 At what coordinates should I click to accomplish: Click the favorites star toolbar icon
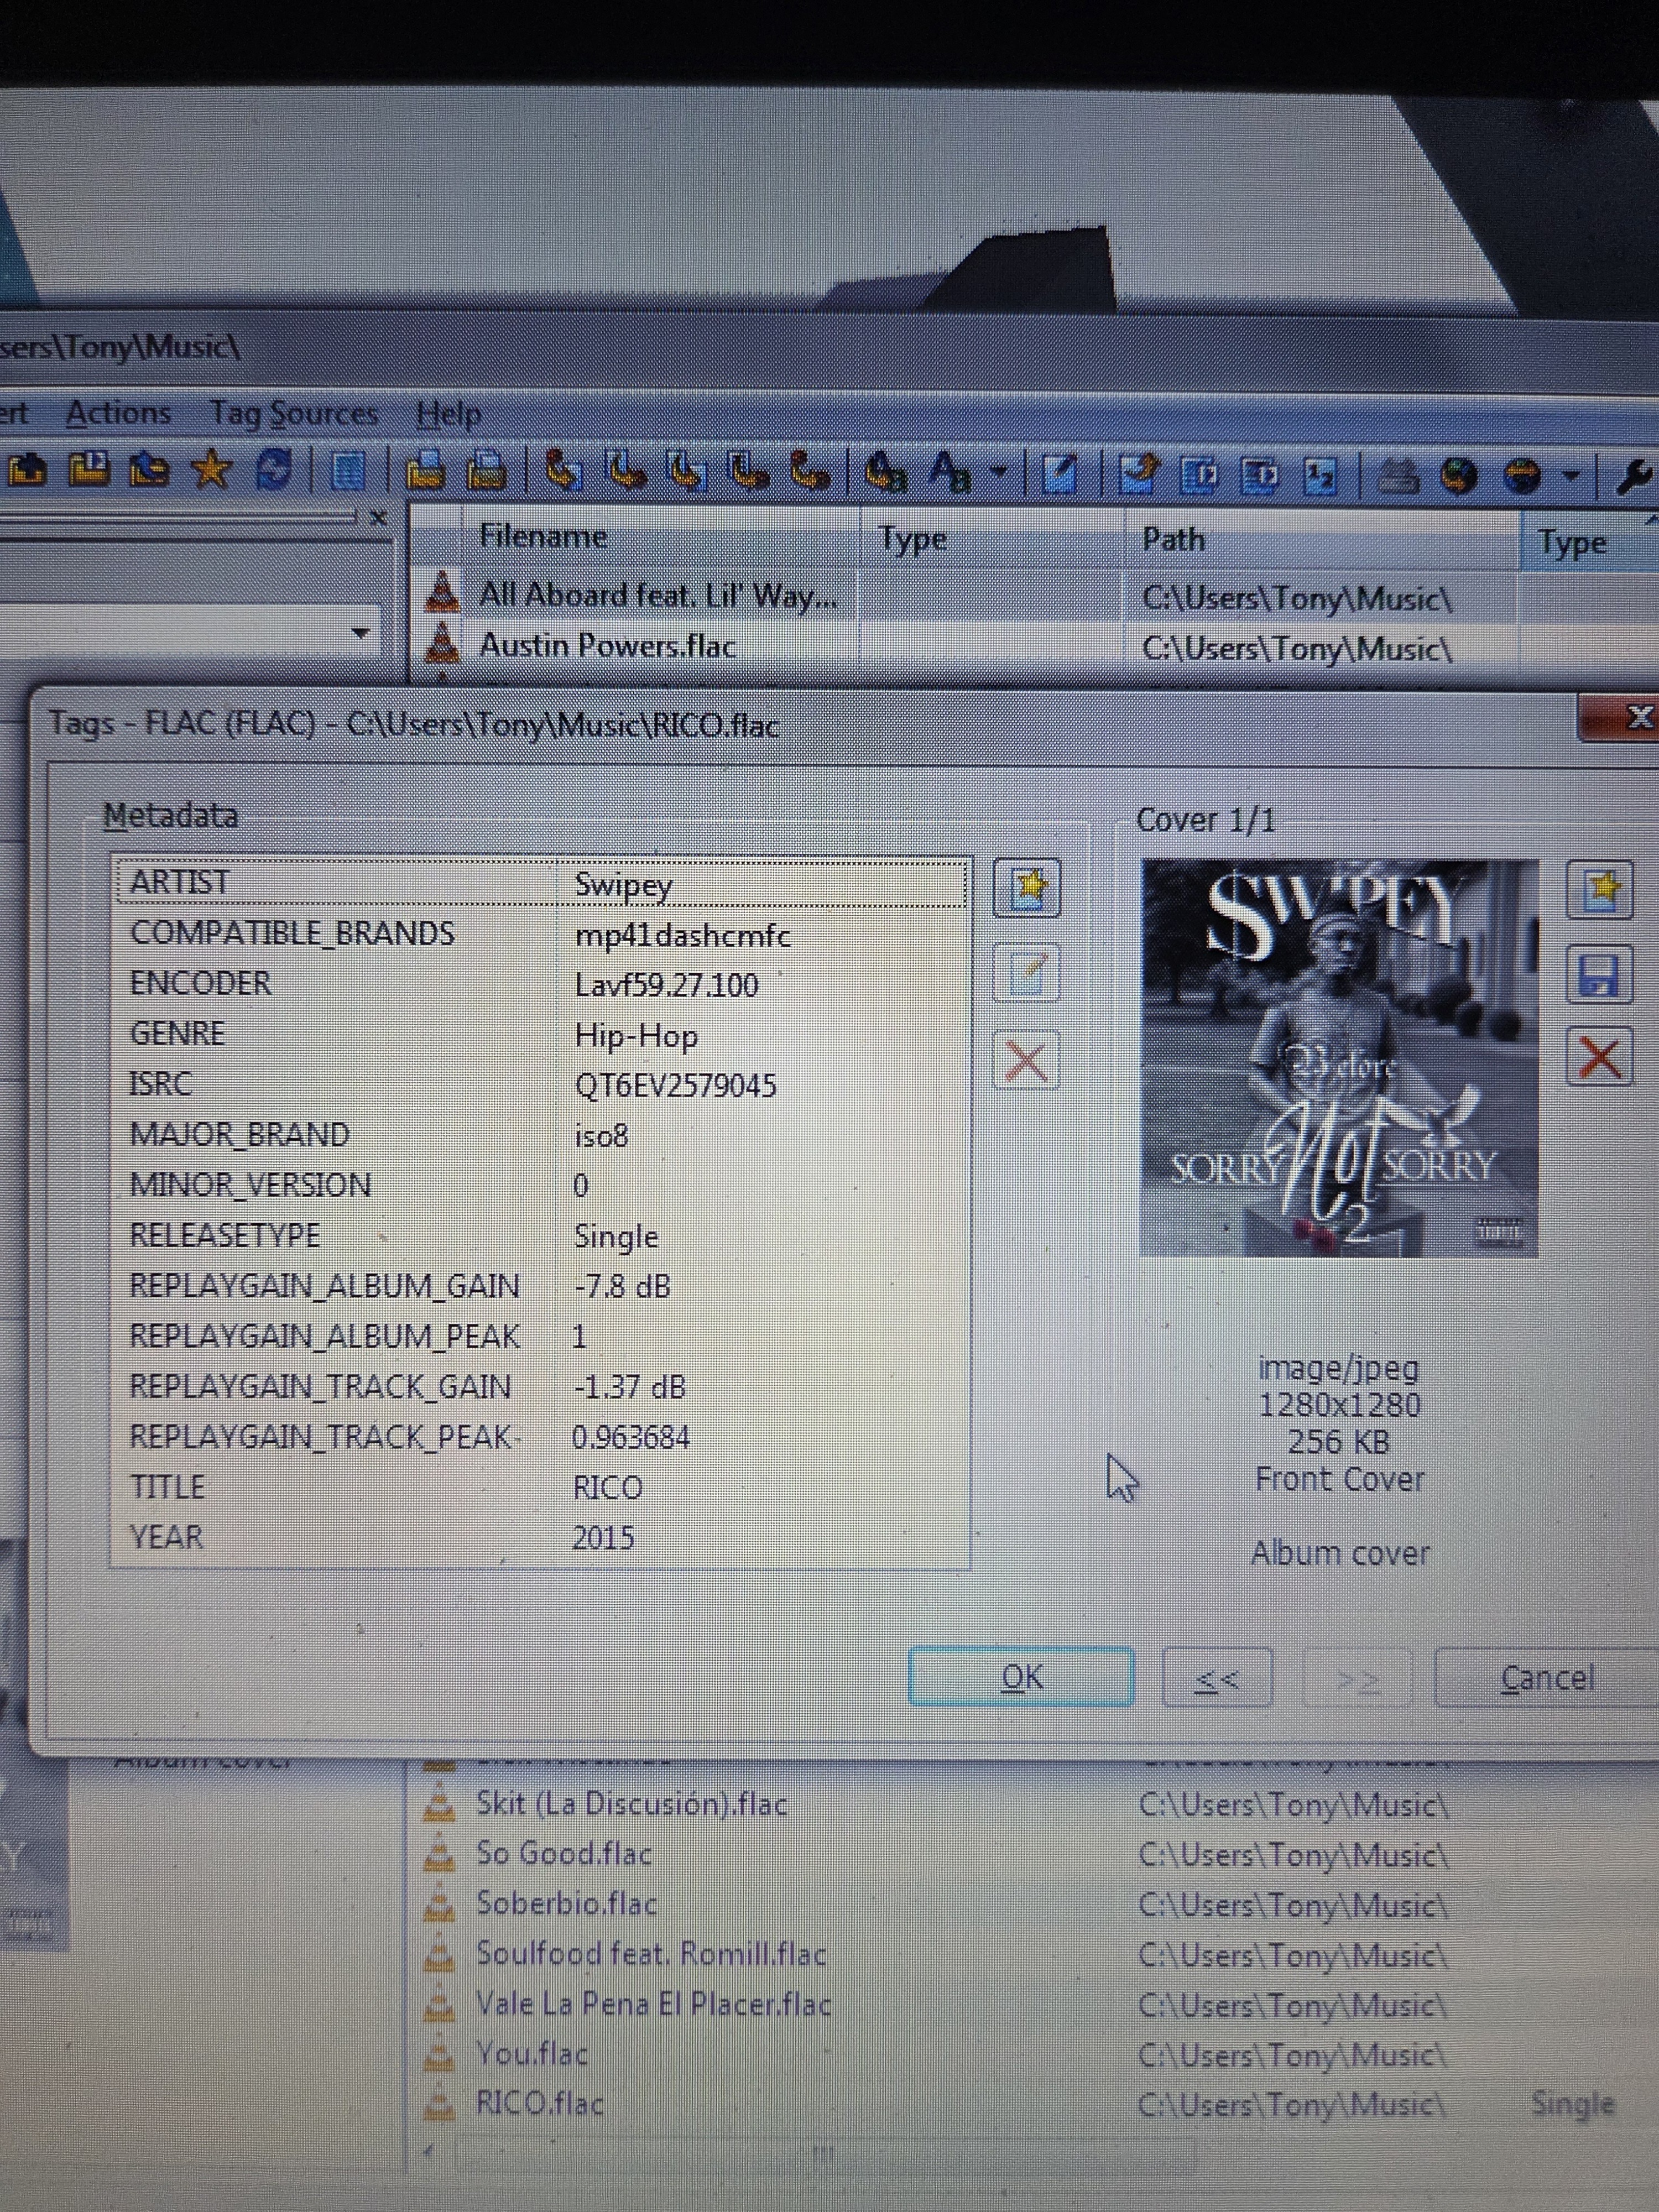[x=211, y=468]
